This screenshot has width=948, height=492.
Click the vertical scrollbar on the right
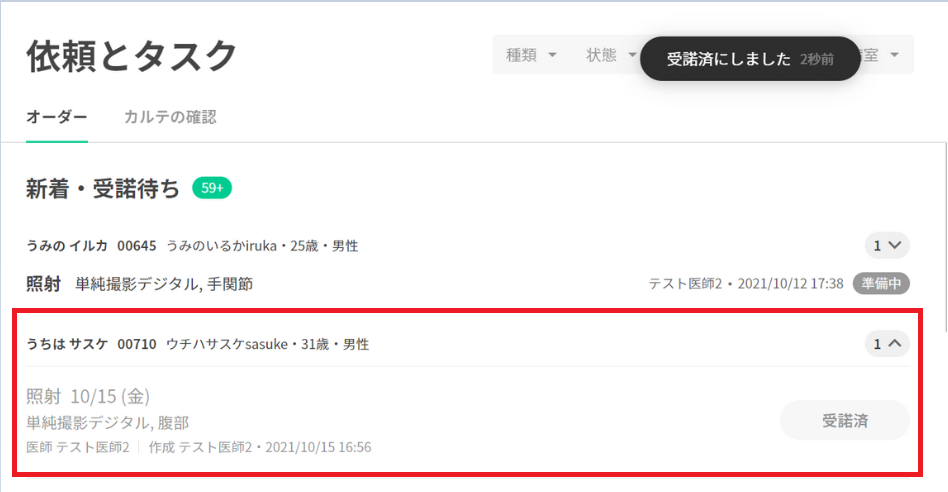pos(946,237)
